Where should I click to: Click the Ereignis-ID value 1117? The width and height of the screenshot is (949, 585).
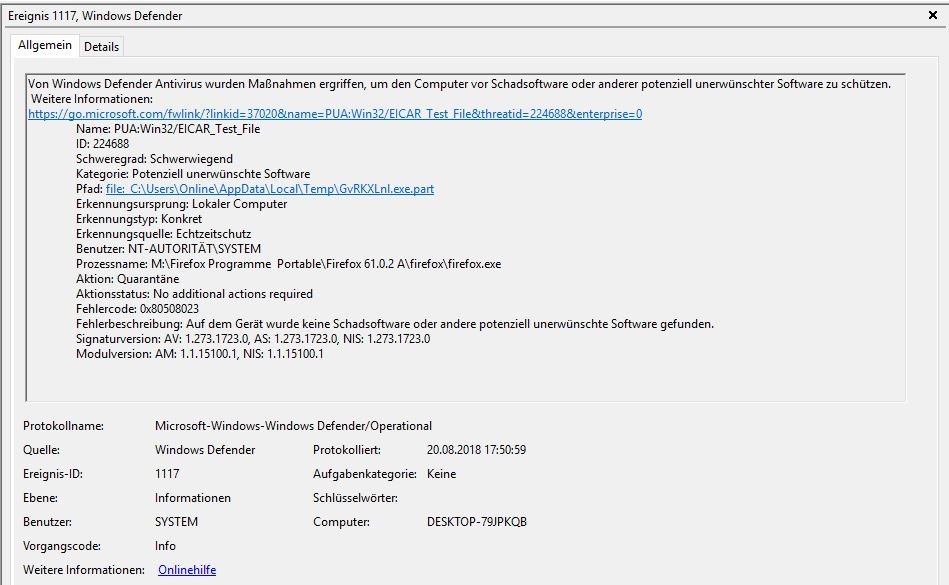pyautogui.click(x=167, y=474)
